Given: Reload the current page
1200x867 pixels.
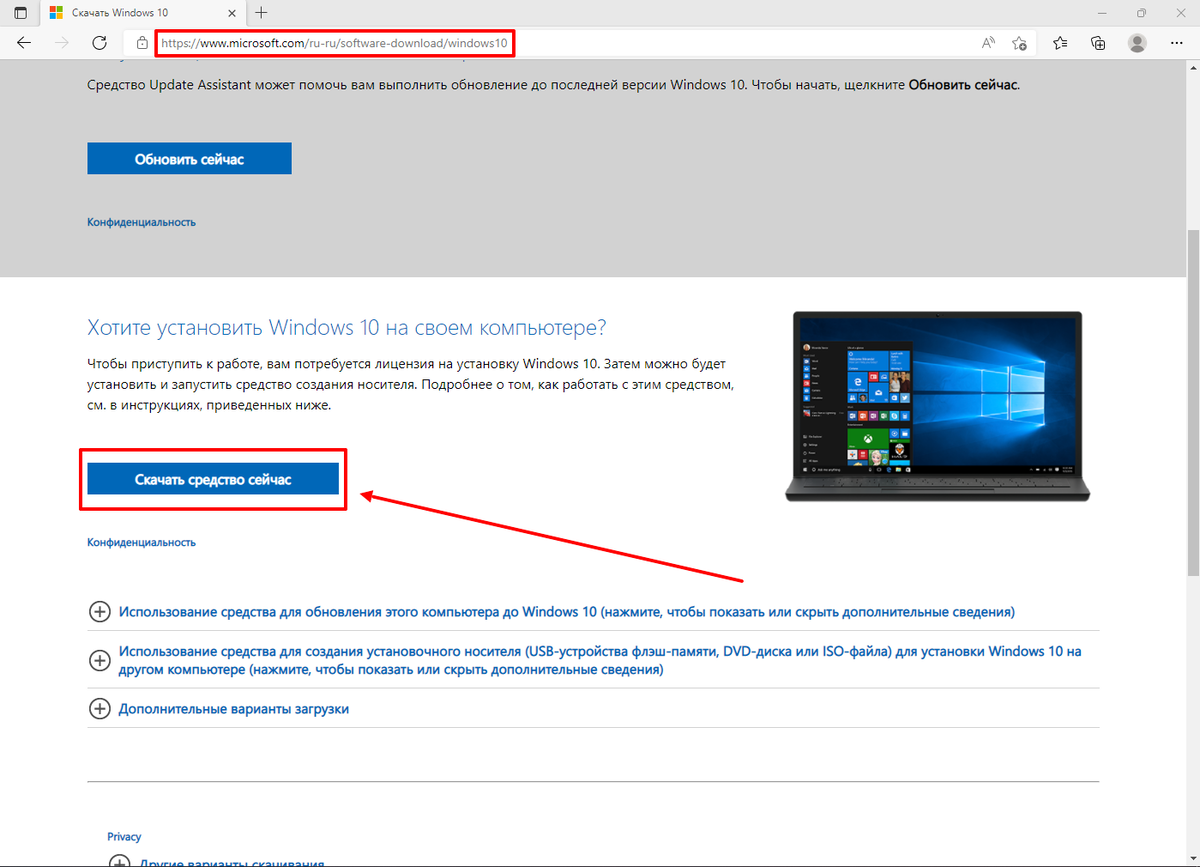Looking at the screenshot, I should click(x=99, y=43).
